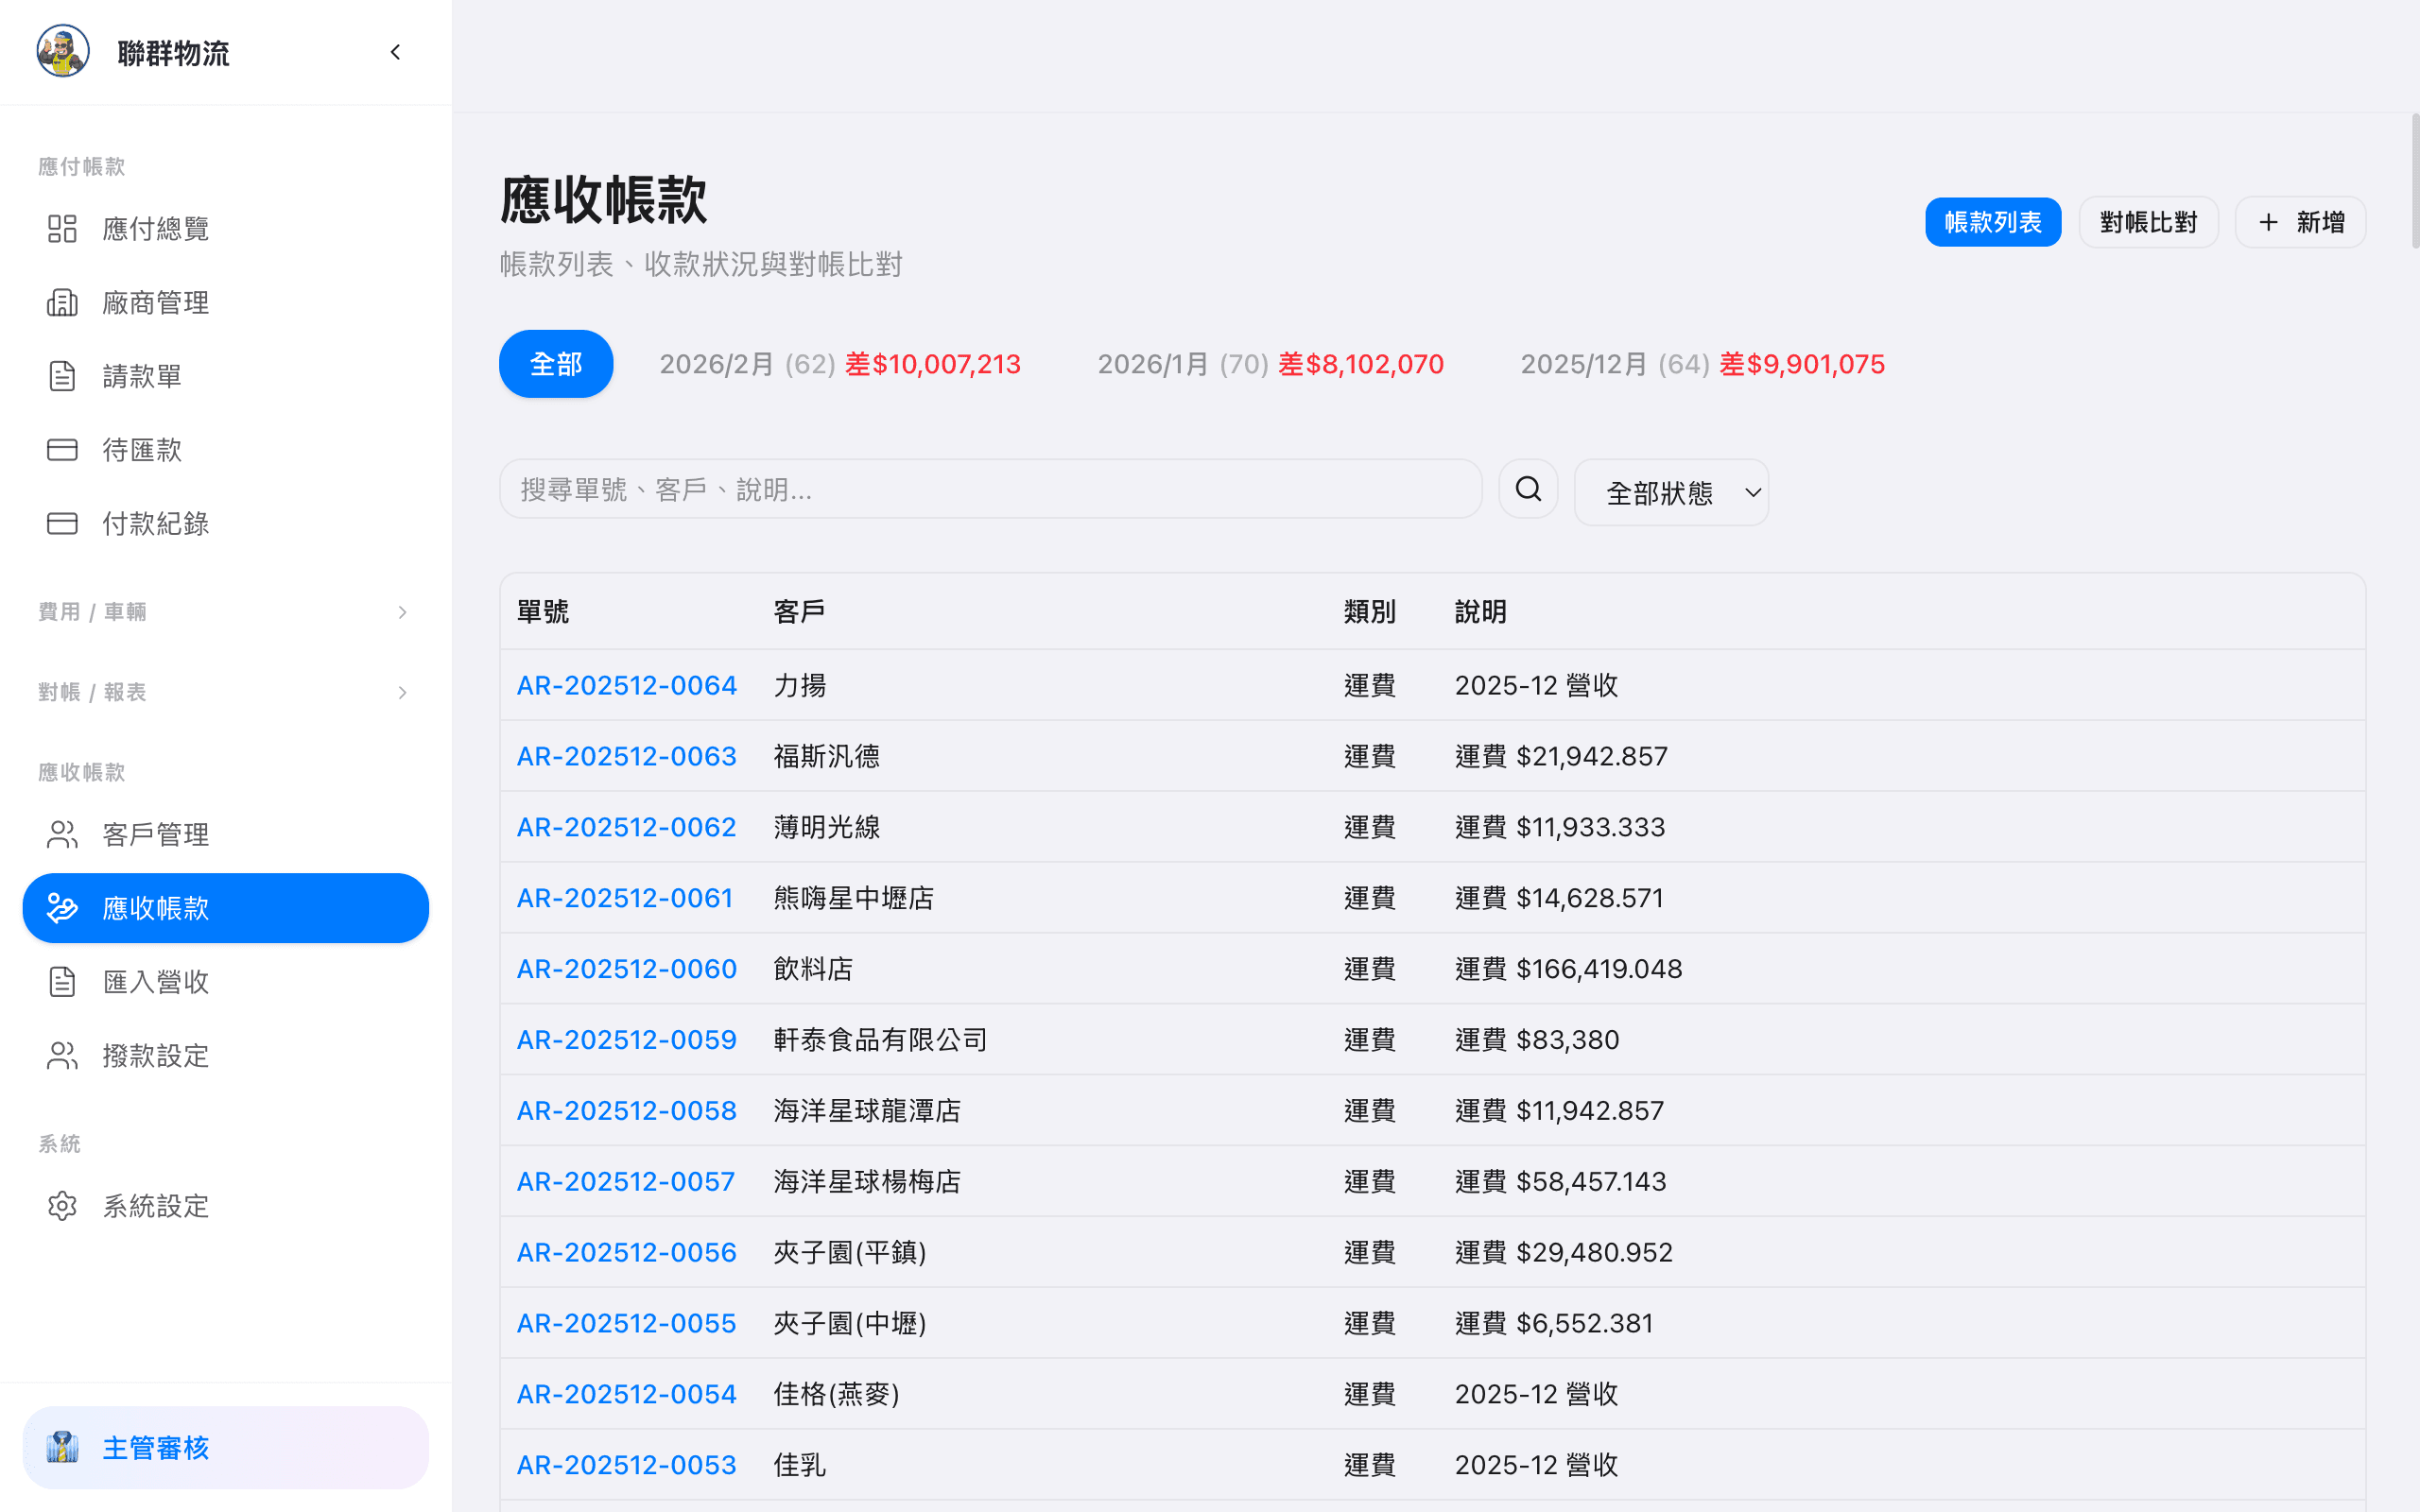Image resolution: width=2420 pixels, height=1512 pixels.
Task: Open 撥款設定 via its sidebar icon
Action: click(62, 1055)
